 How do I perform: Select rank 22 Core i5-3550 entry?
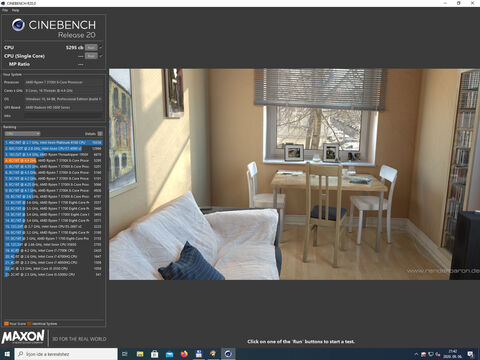click(x=53, y=269)
